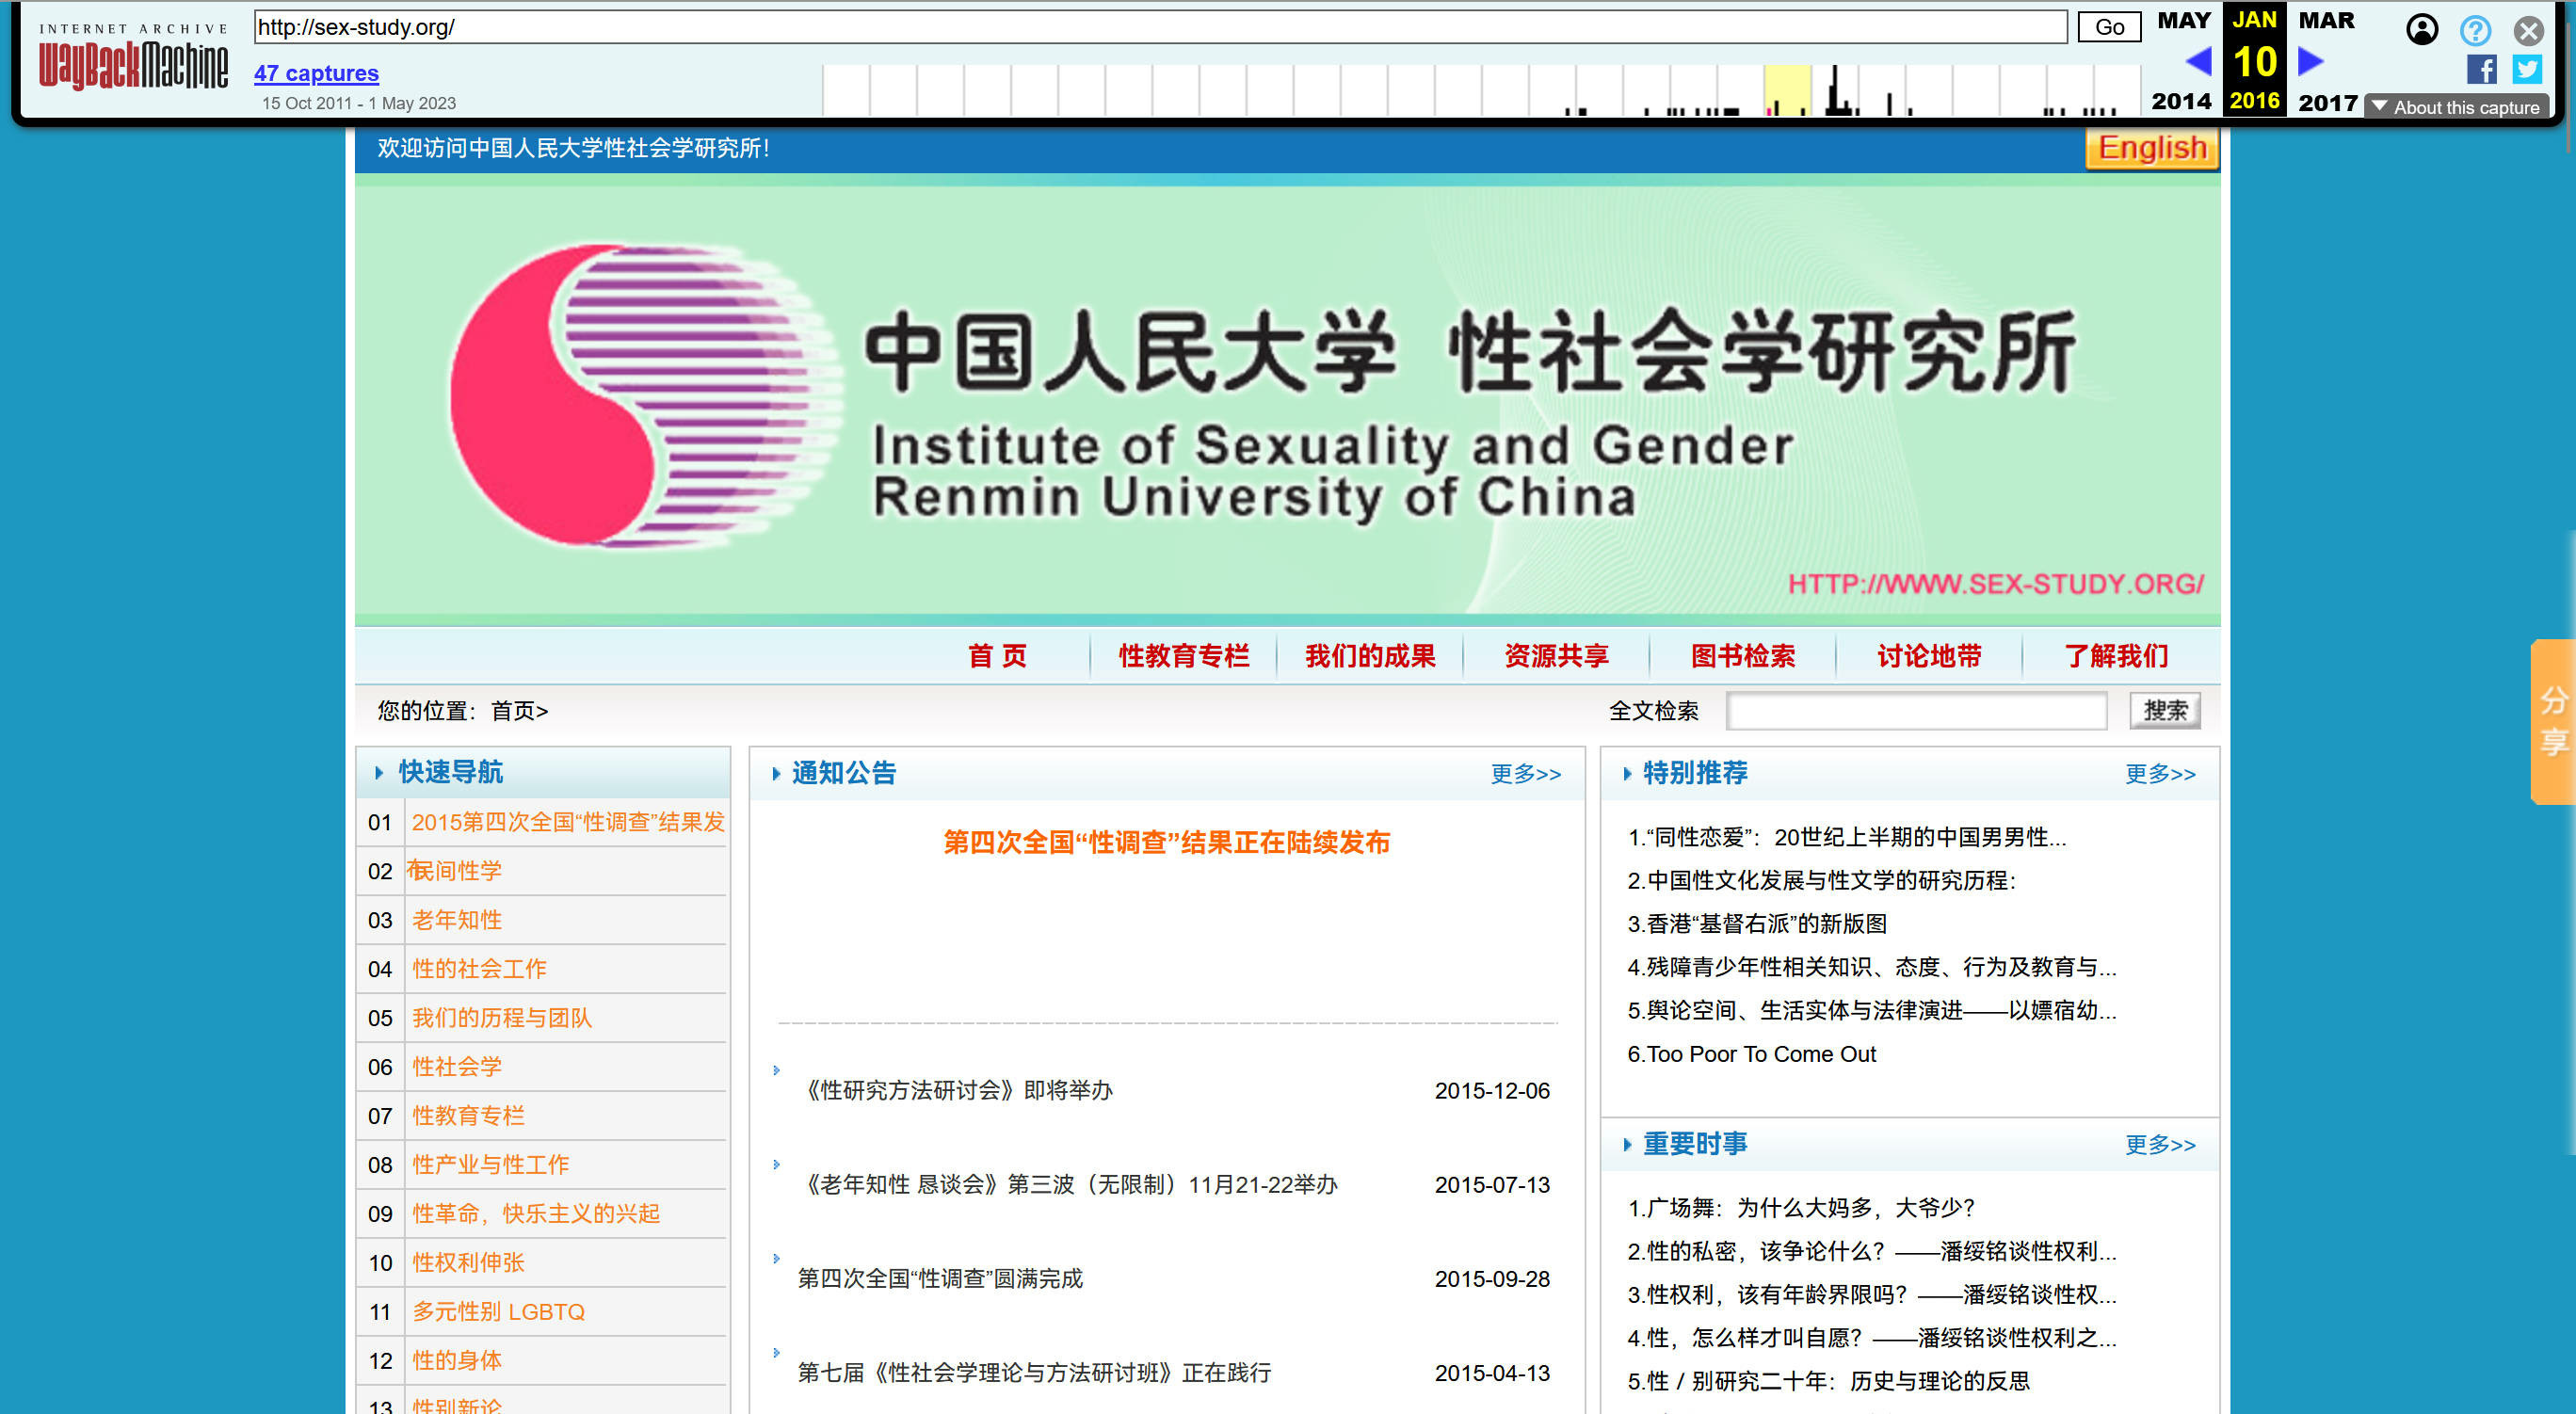This screenshot has width=2576, height=1414.
Task: Open the 47 captures link
Action: pyautogui.click(x=316, y=73)
